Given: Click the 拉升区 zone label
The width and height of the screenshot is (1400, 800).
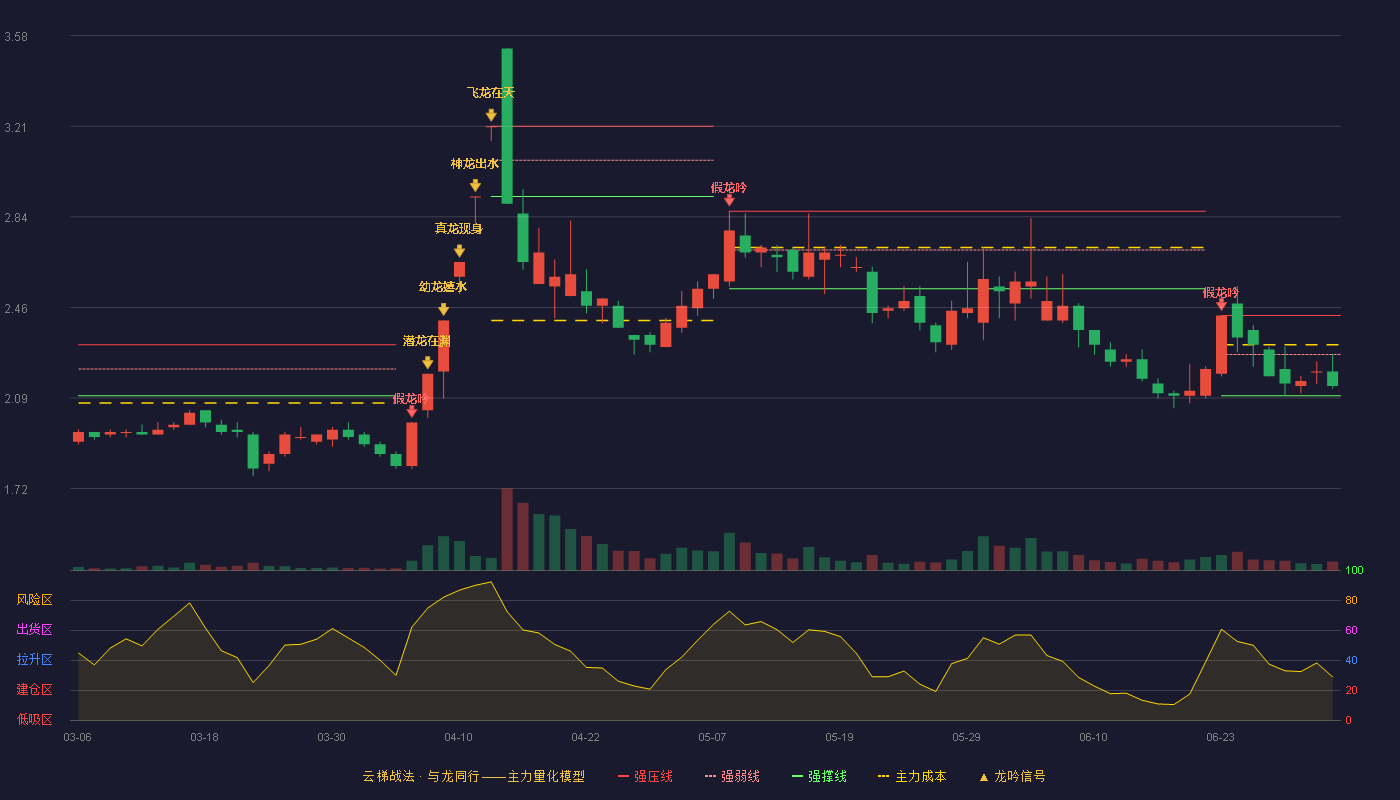Looking at the screenshot, I should [34, 660].
